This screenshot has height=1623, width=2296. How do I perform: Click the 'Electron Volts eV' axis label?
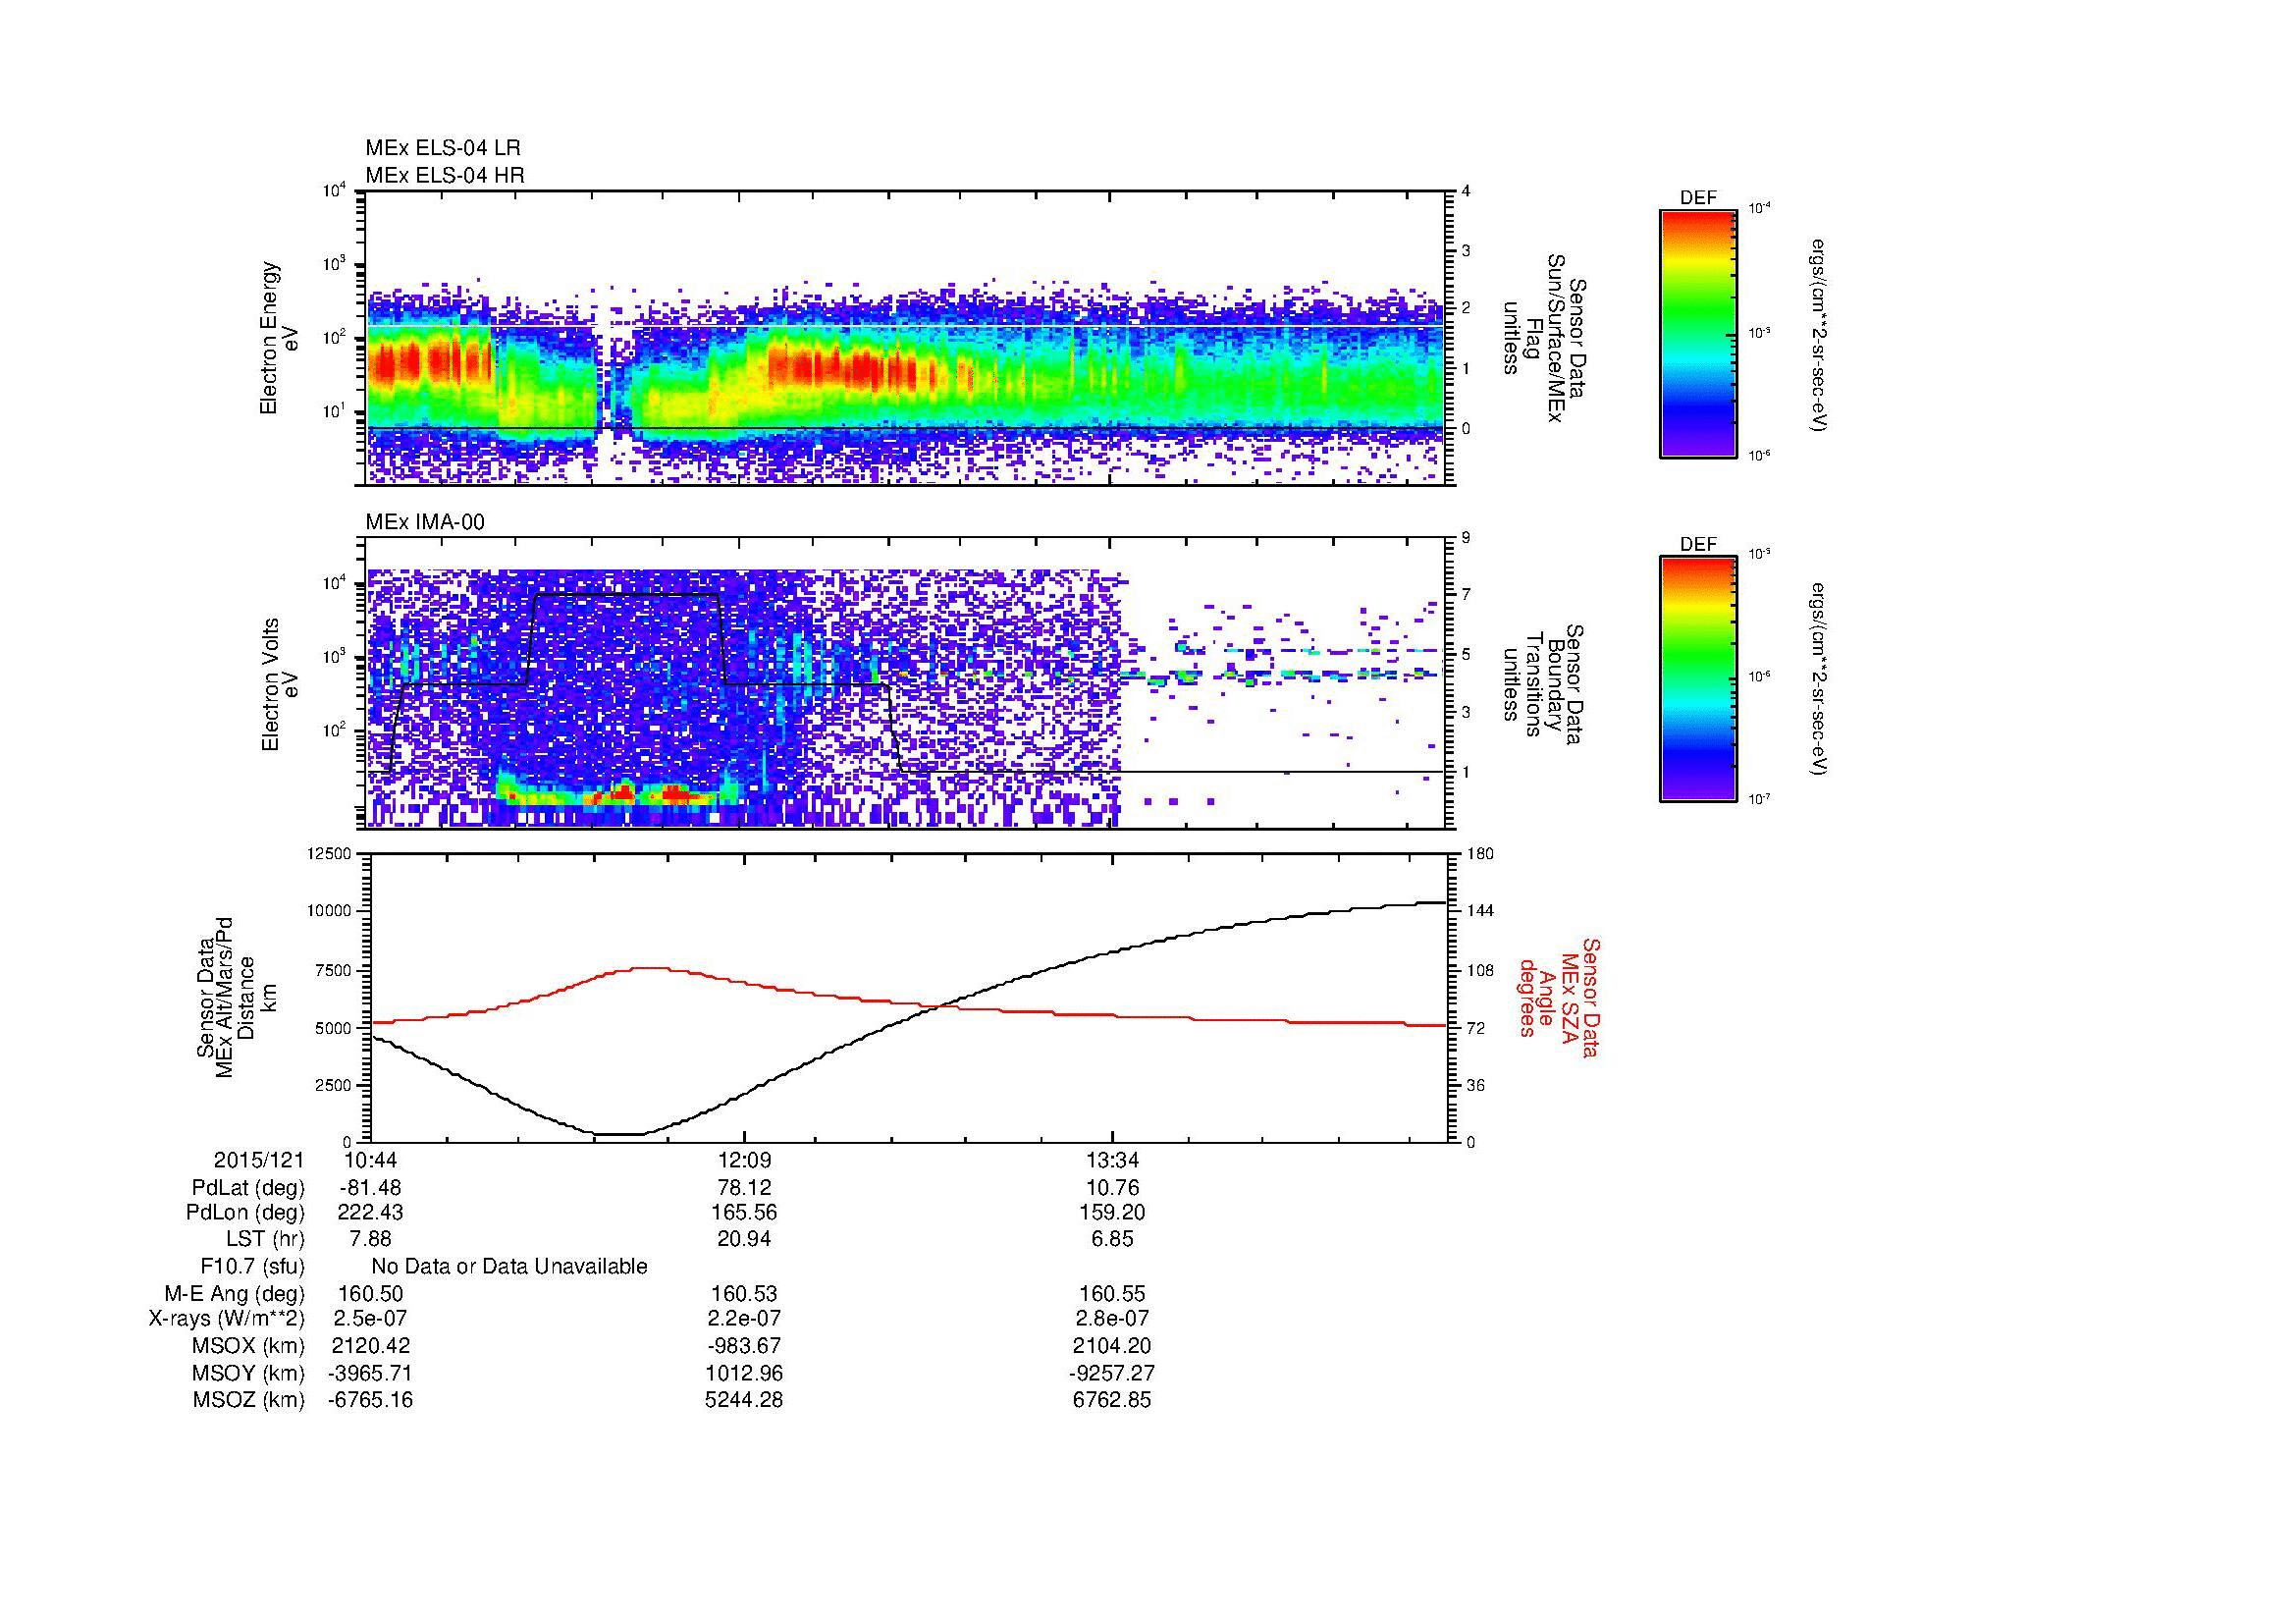[x=279, y=685]
